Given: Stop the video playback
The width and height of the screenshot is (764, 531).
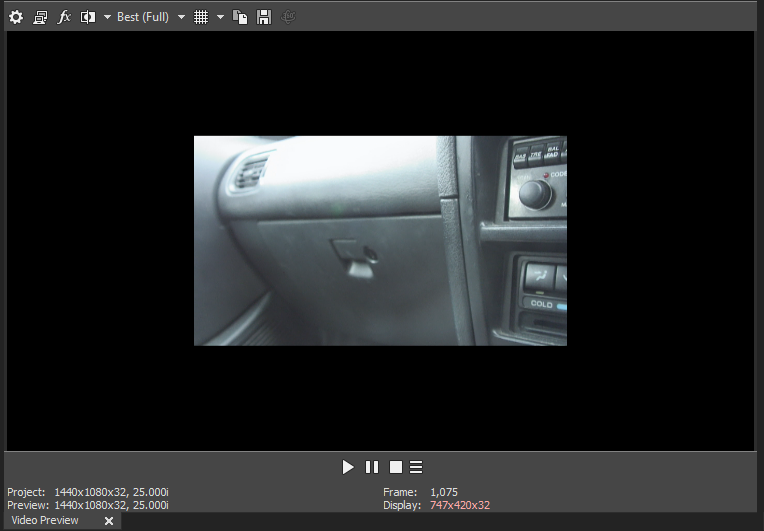Looking at the screenshot, I should point(396,467).
